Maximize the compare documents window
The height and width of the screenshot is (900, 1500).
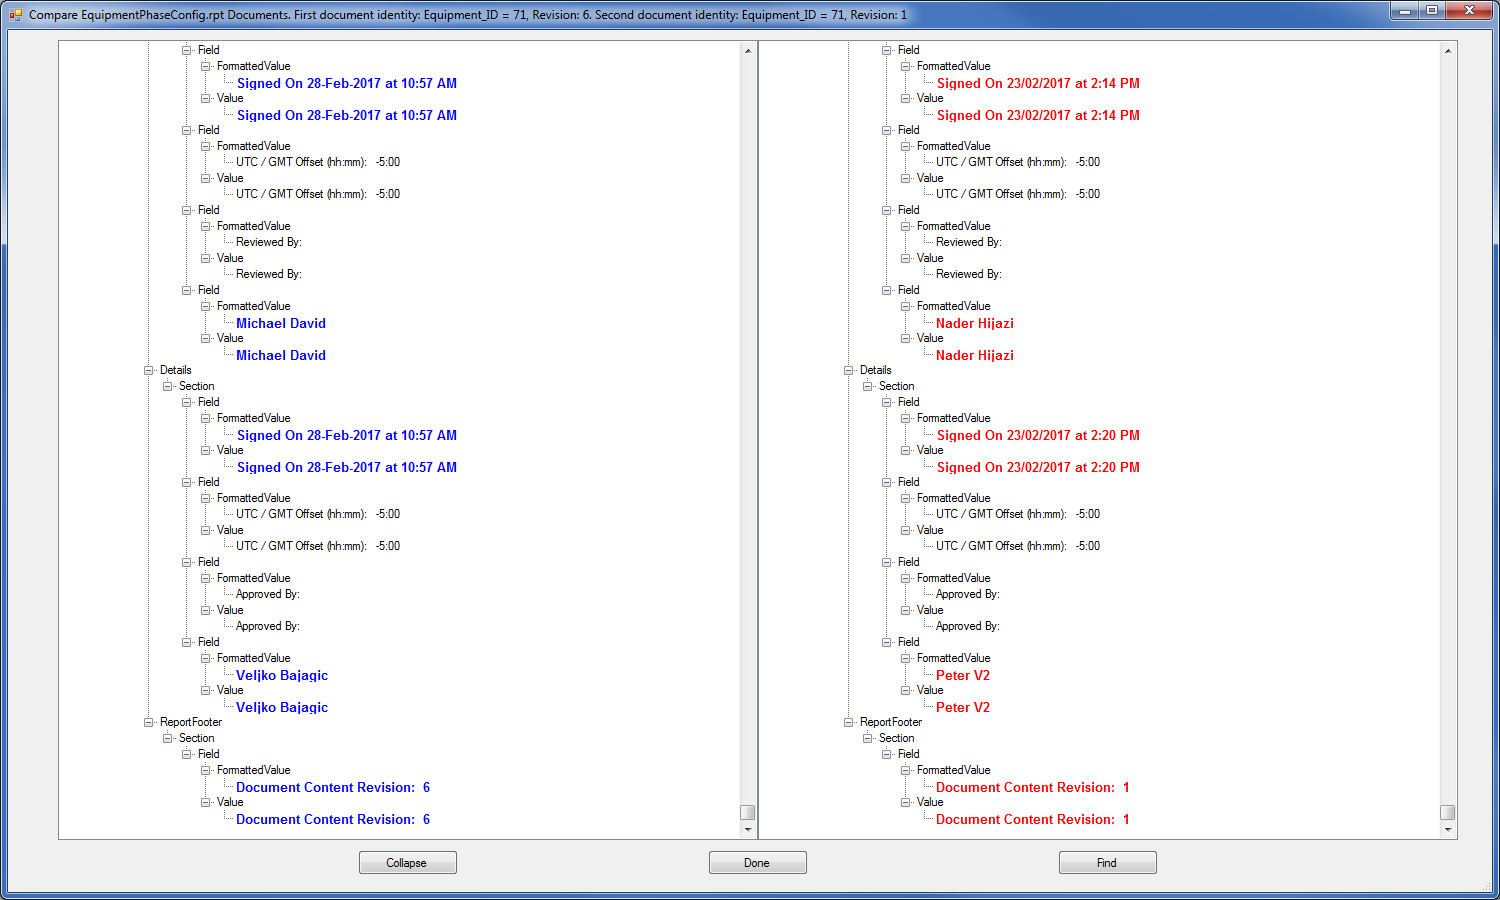[x=1432, y=11]
